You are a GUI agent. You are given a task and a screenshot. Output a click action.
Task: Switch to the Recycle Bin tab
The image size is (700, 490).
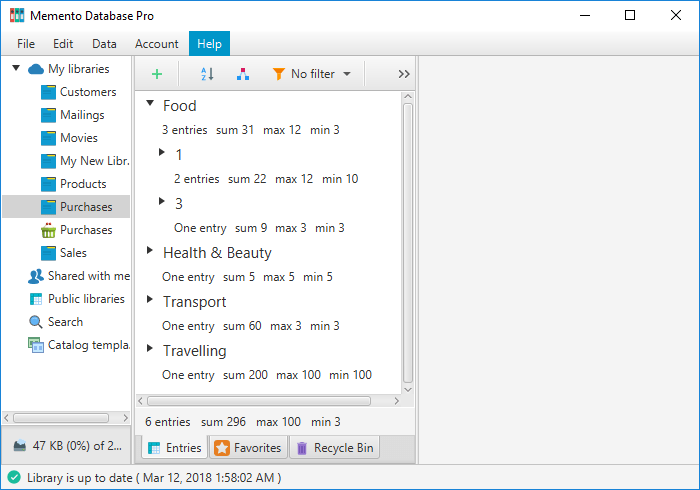point(334,448)
